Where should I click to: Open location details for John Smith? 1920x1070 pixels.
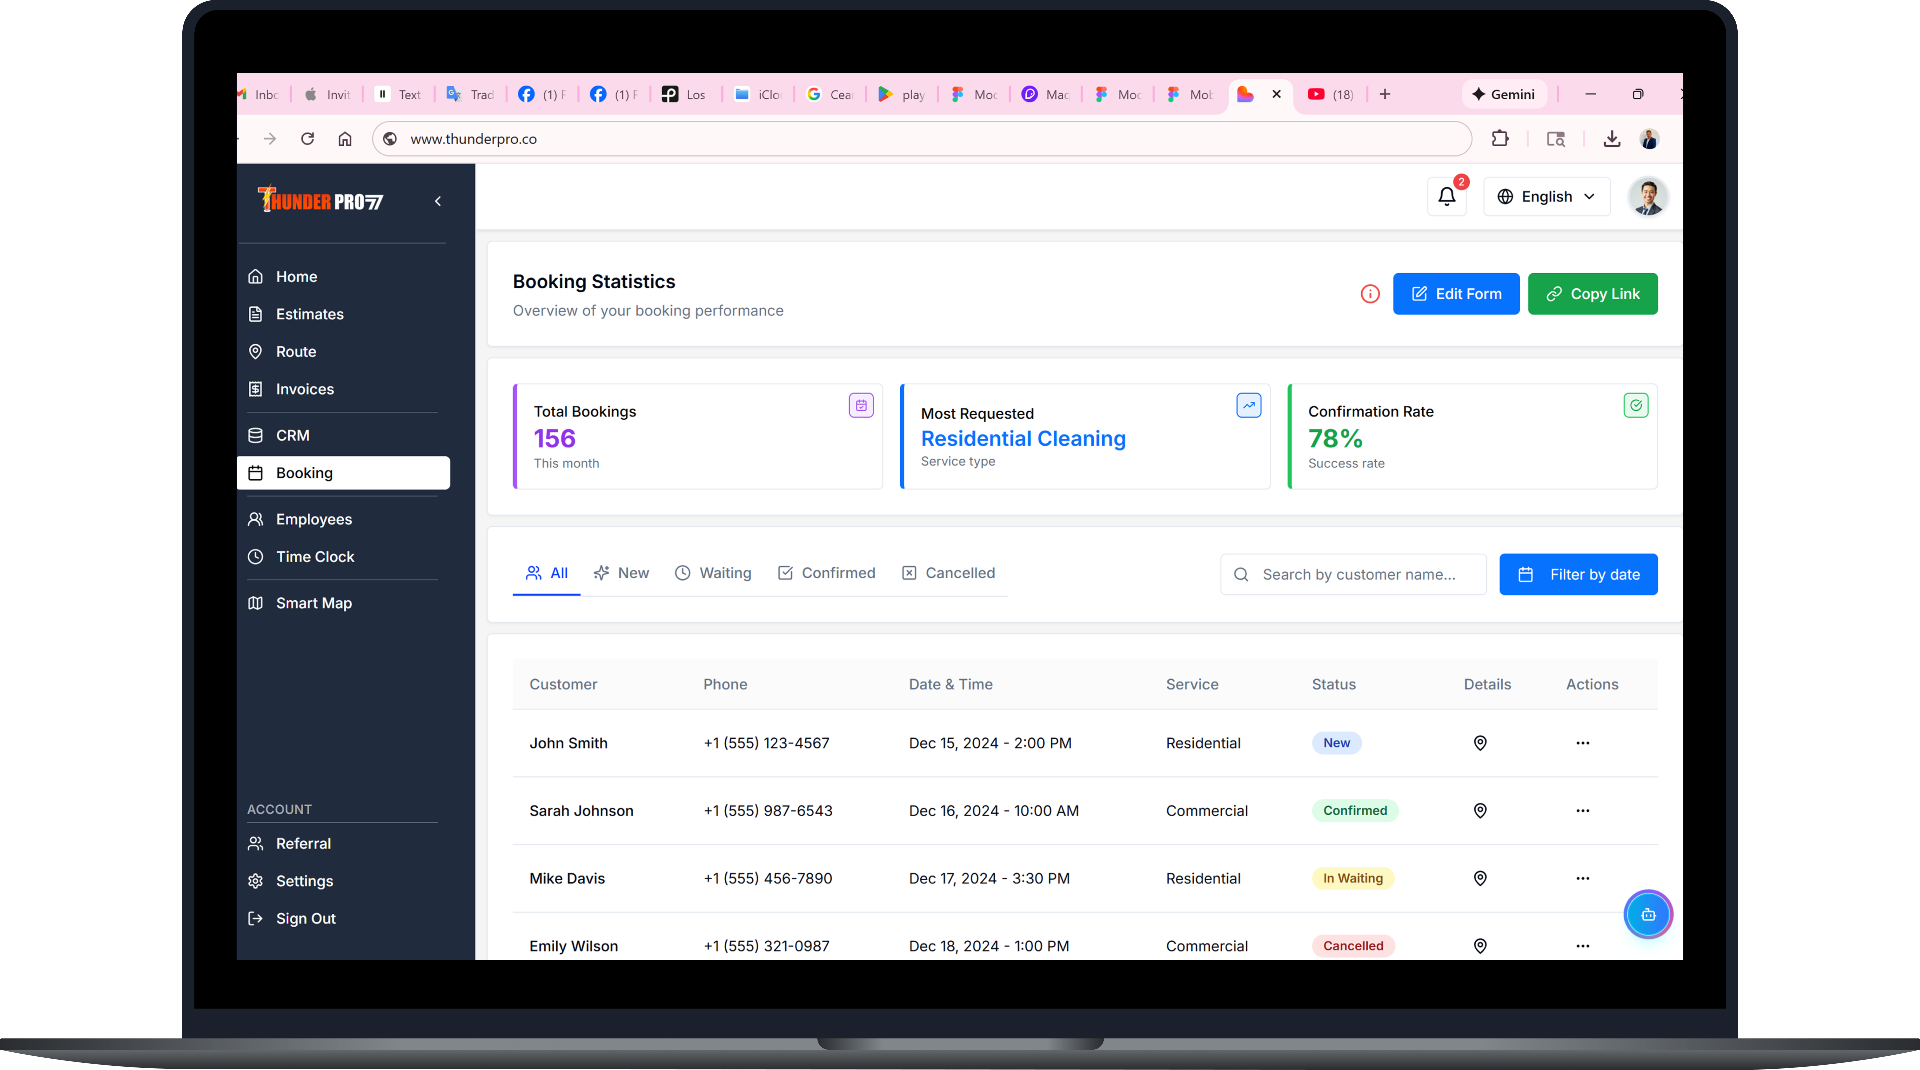[1480, 743]
